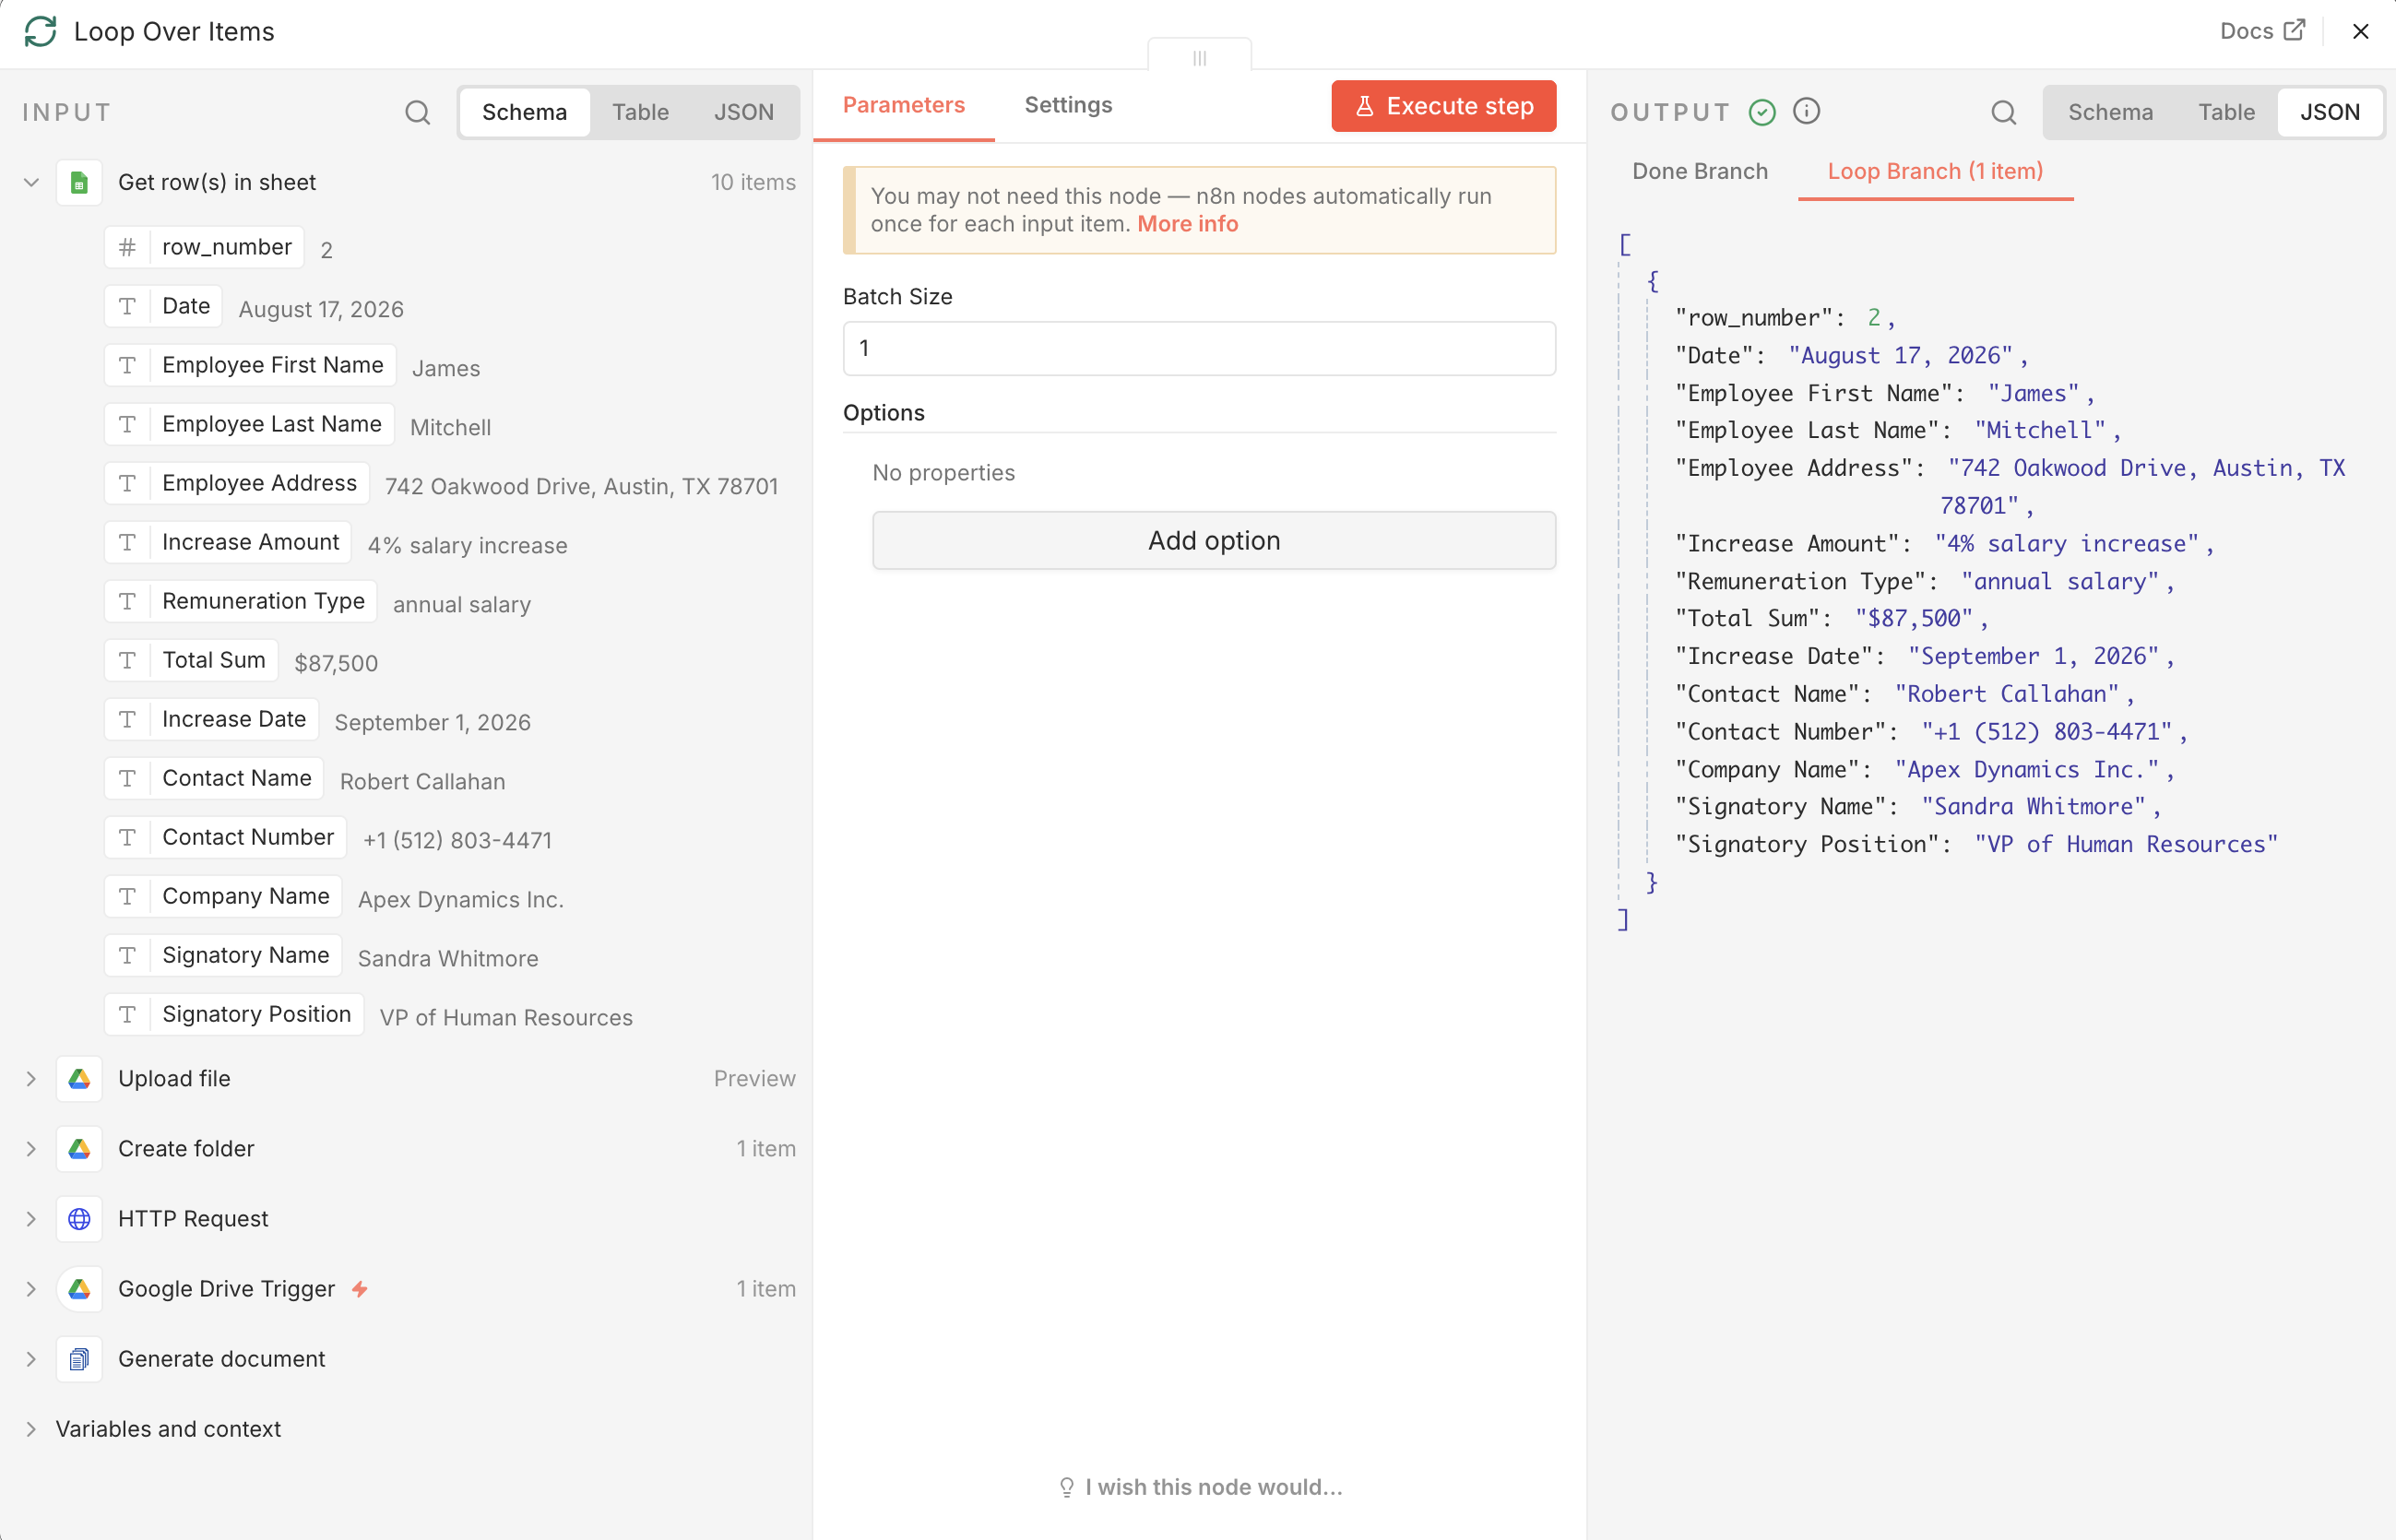Click the panel drag handle at top center

[x=1199, y=57]
